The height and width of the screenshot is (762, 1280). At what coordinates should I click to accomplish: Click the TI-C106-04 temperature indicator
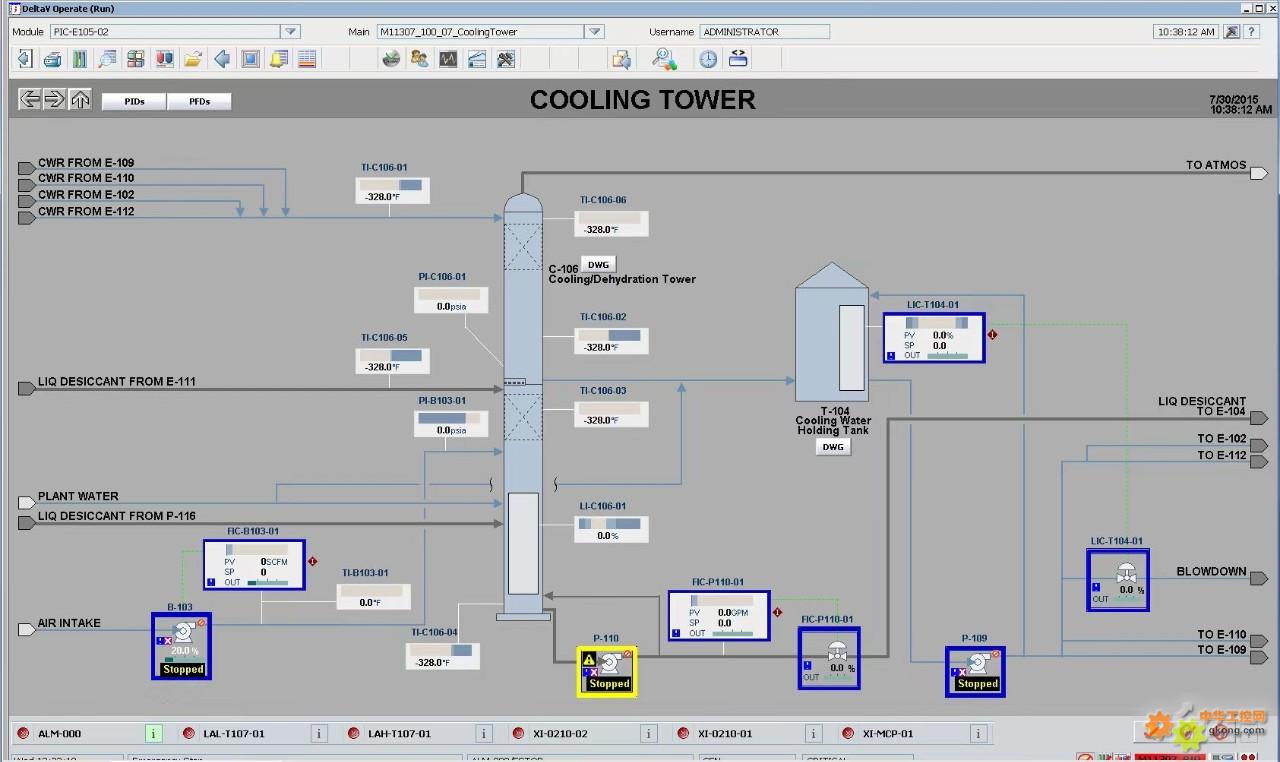tap(442, 656)
